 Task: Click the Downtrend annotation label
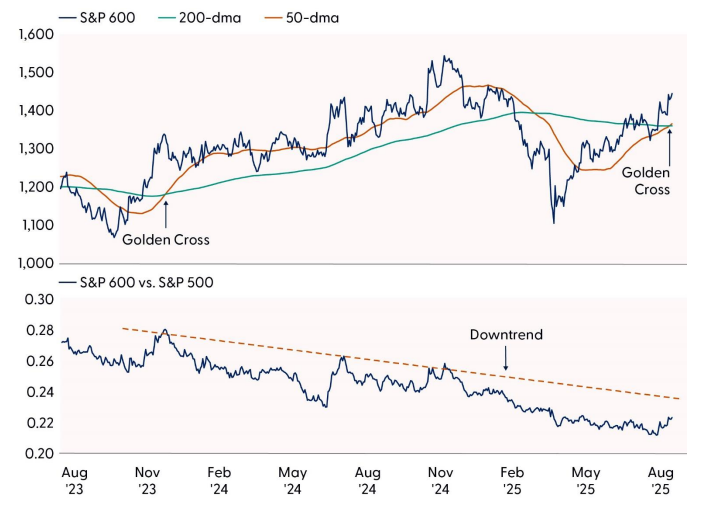[506, 334]
